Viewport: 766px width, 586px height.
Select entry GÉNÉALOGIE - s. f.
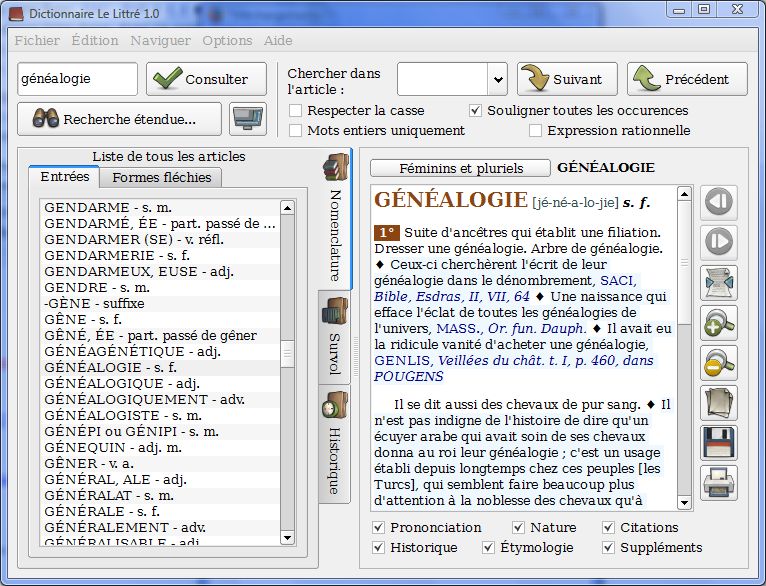coord(161,368)
